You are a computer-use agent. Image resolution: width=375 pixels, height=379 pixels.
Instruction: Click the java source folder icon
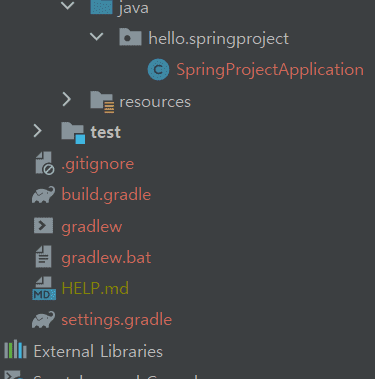101,7
